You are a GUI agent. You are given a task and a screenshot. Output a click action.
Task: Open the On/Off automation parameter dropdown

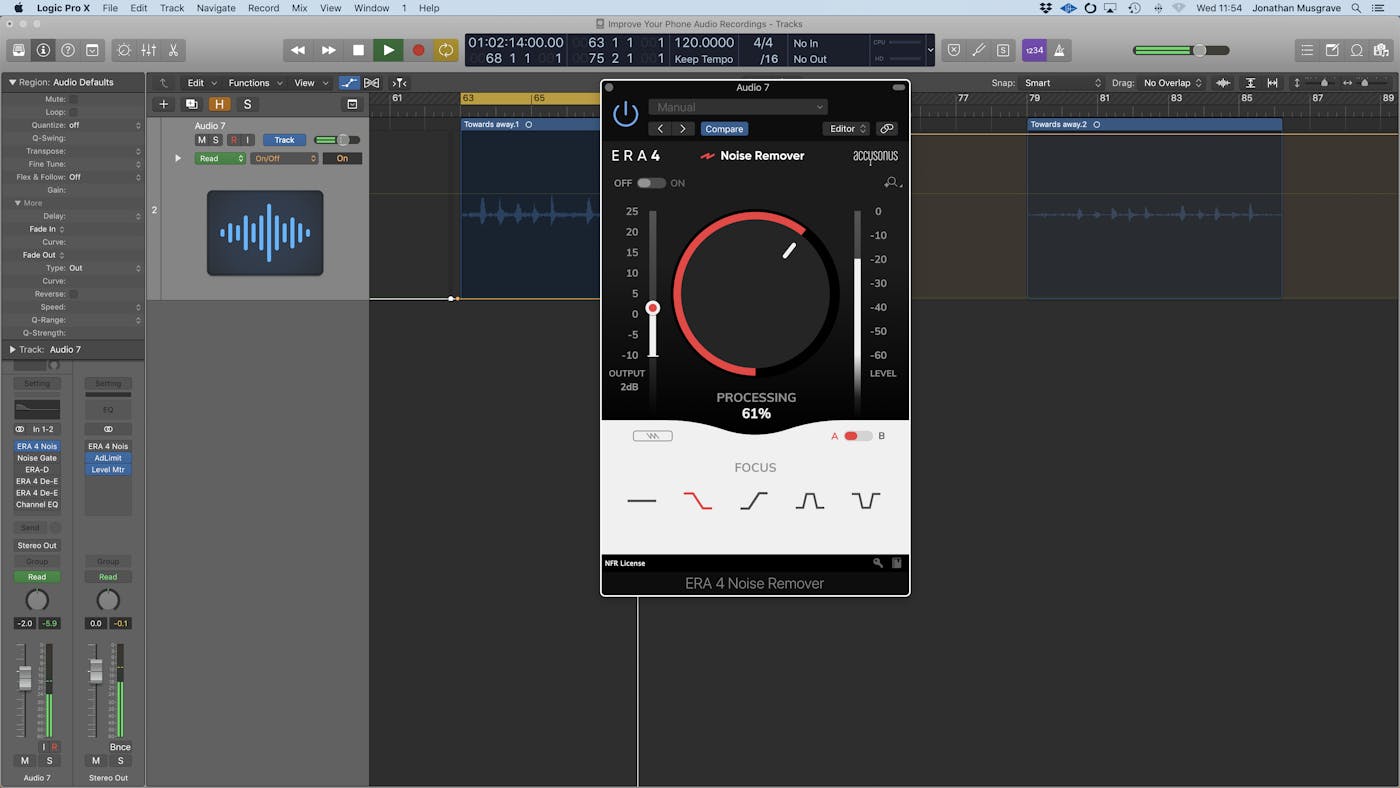pos(284,158)
